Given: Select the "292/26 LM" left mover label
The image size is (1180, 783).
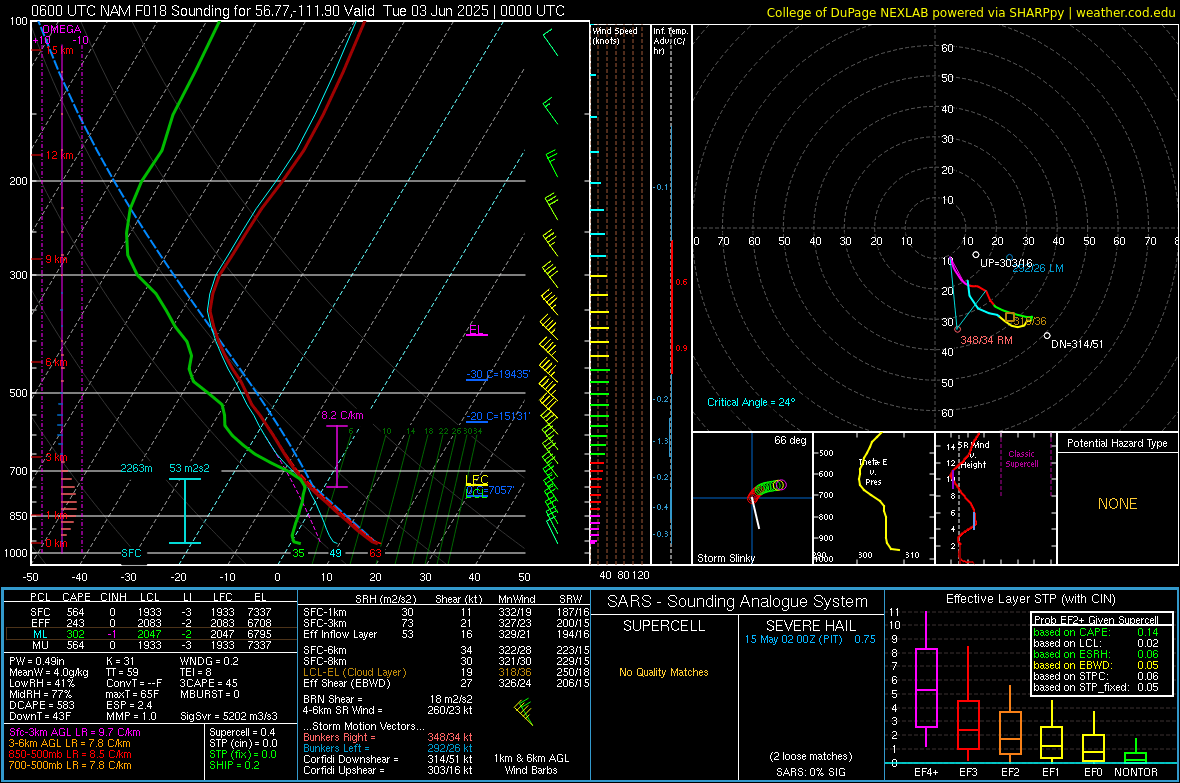Looking at the screenshot, I should point(1038,268).
